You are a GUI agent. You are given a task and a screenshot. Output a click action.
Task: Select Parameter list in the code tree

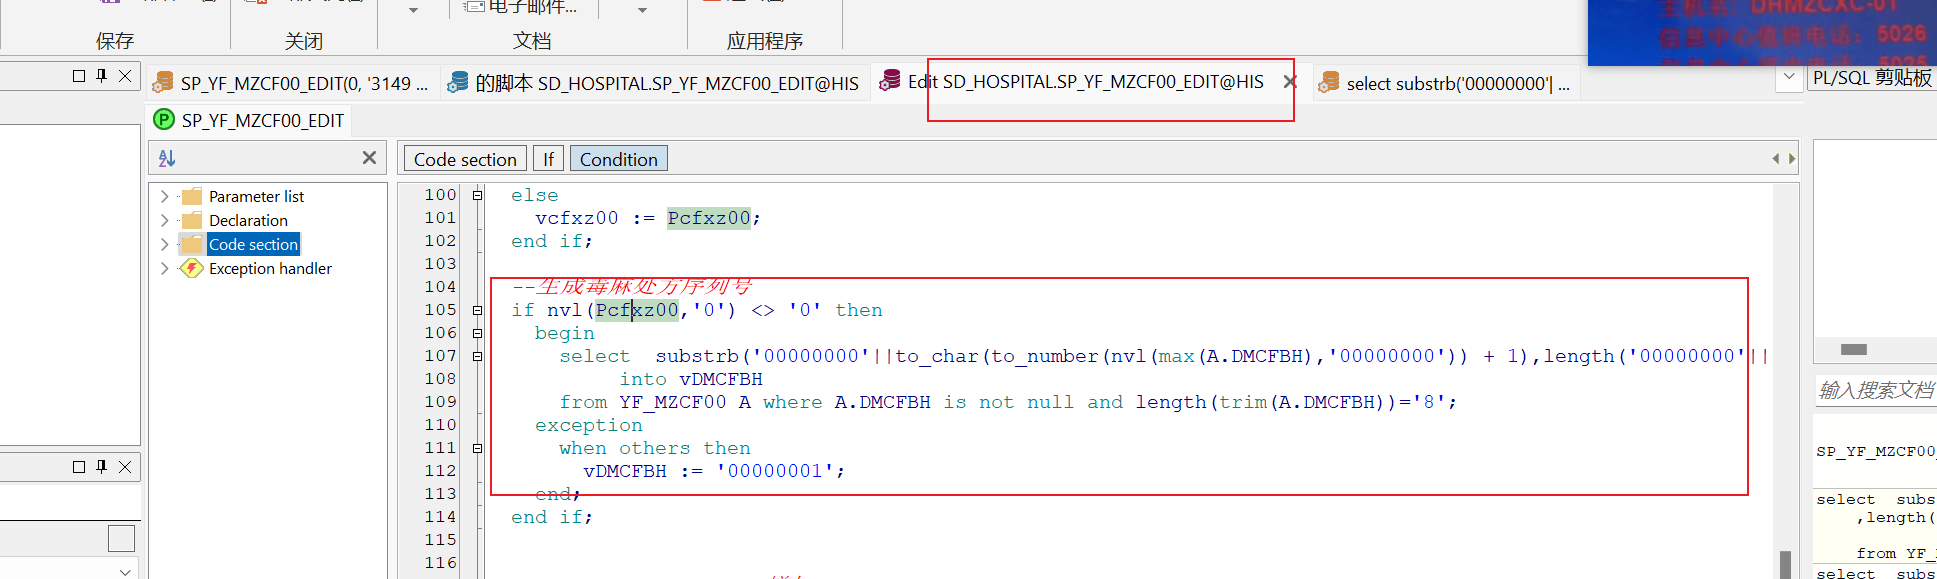click(x=256, y=196)
